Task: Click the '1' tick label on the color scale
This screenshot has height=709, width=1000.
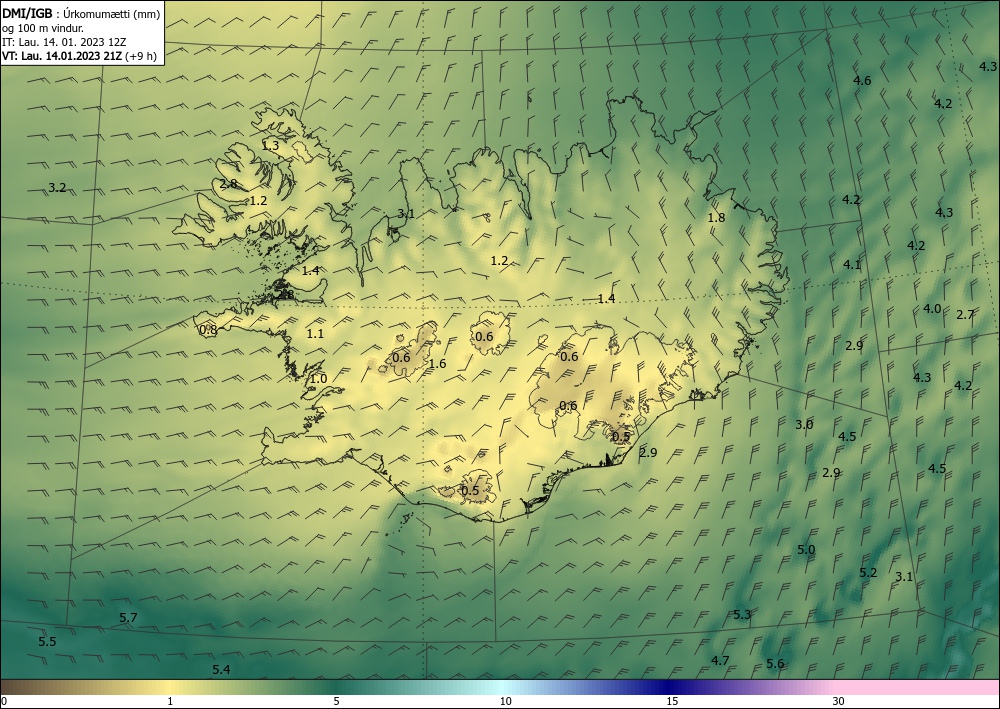Action: pos(170,701)
